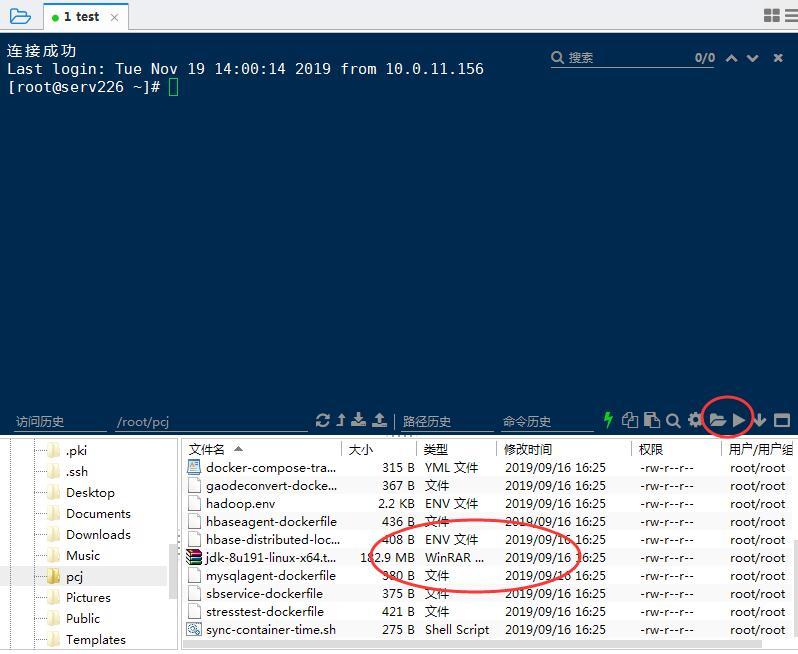Close the '1 test' tab

(115, 17)
